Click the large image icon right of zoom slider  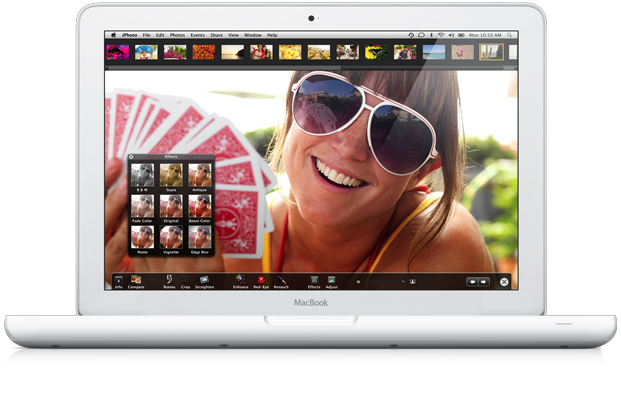[x=412, y=282]
